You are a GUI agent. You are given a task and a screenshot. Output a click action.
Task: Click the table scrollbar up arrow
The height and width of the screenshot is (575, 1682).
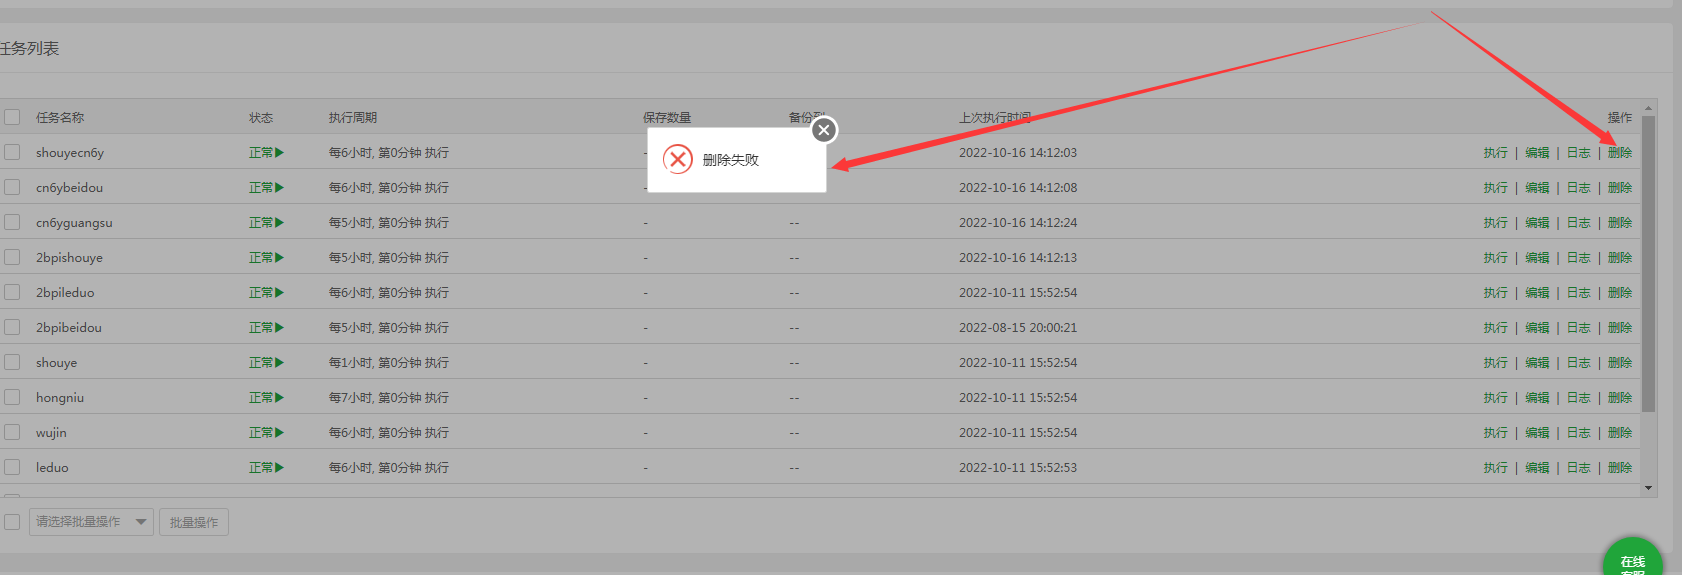pos(1648,108)
